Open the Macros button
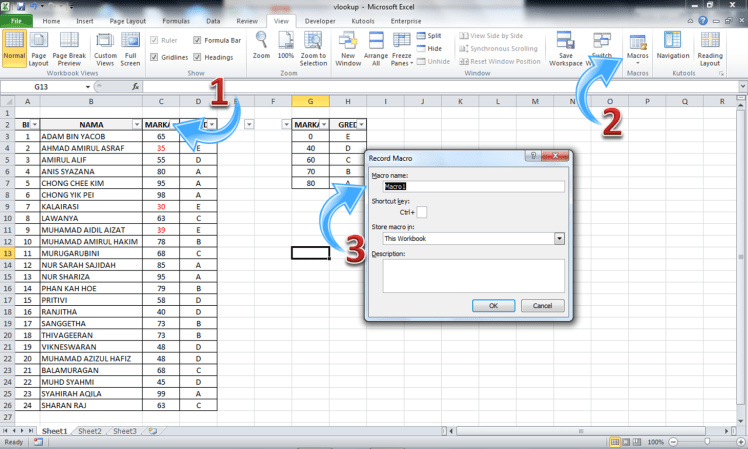Image resolution: width=748 pixels, height=449 pixels. click(x=637, y=48)
